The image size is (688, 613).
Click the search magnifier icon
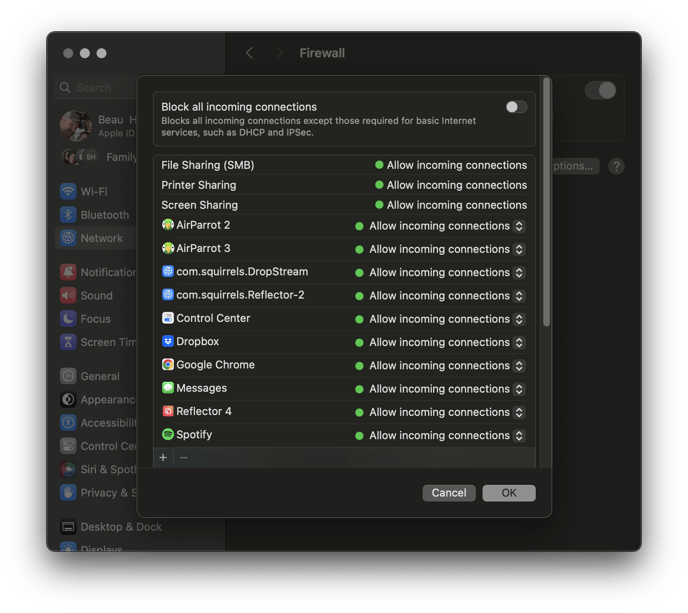click(65, 88)
